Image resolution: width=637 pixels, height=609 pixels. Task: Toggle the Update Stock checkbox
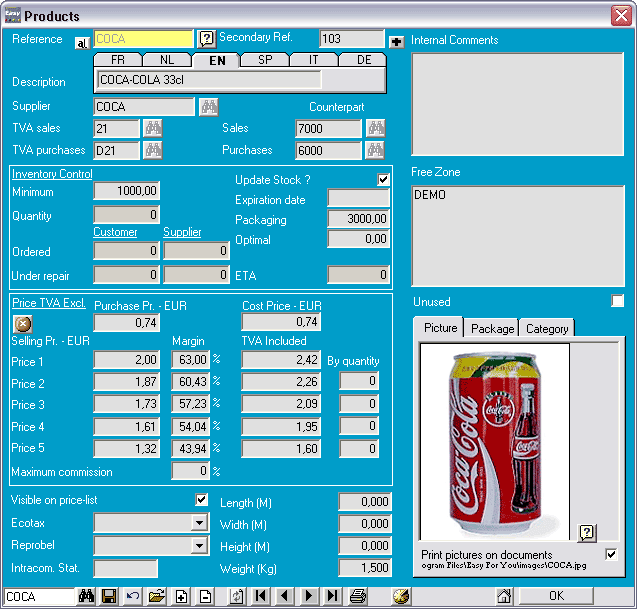[x=382, y=179]
